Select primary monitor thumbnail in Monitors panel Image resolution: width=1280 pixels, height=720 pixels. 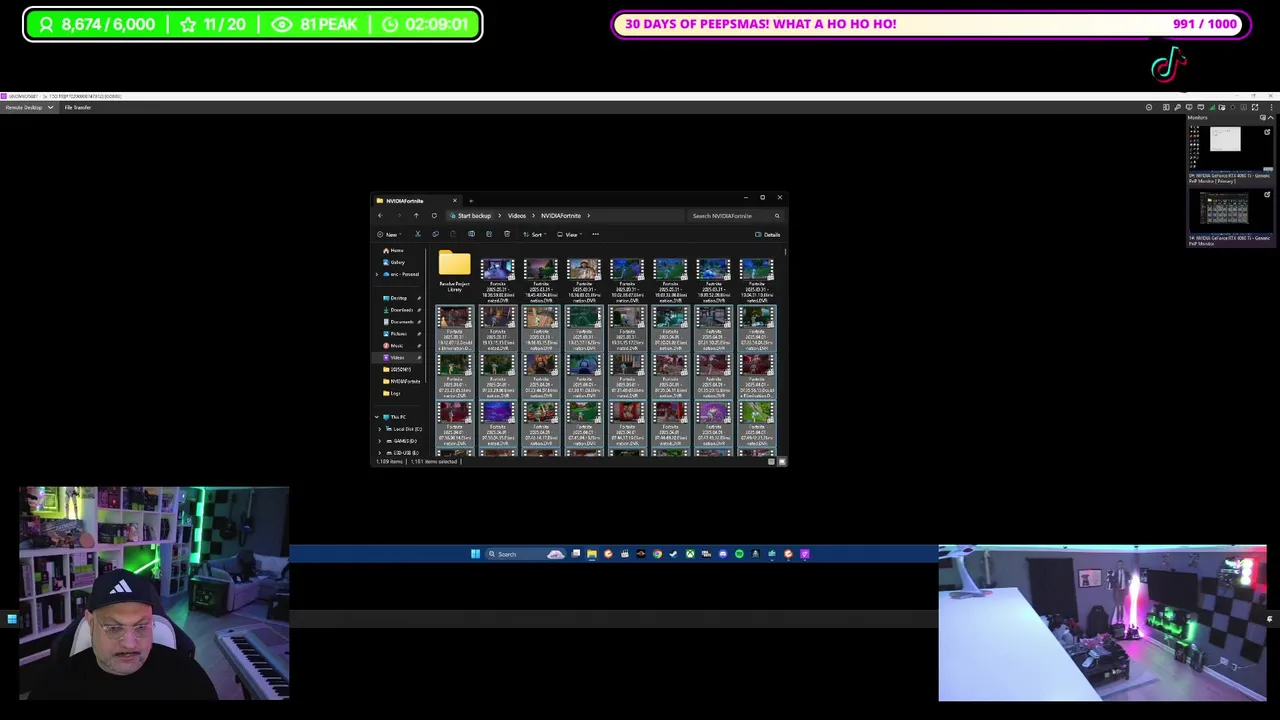pos(1231,148)
